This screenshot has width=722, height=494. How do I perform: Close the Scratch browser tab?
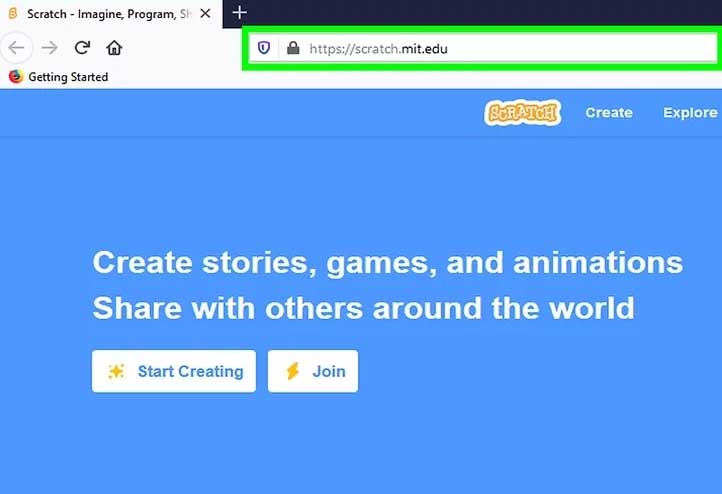click(205, 14)
